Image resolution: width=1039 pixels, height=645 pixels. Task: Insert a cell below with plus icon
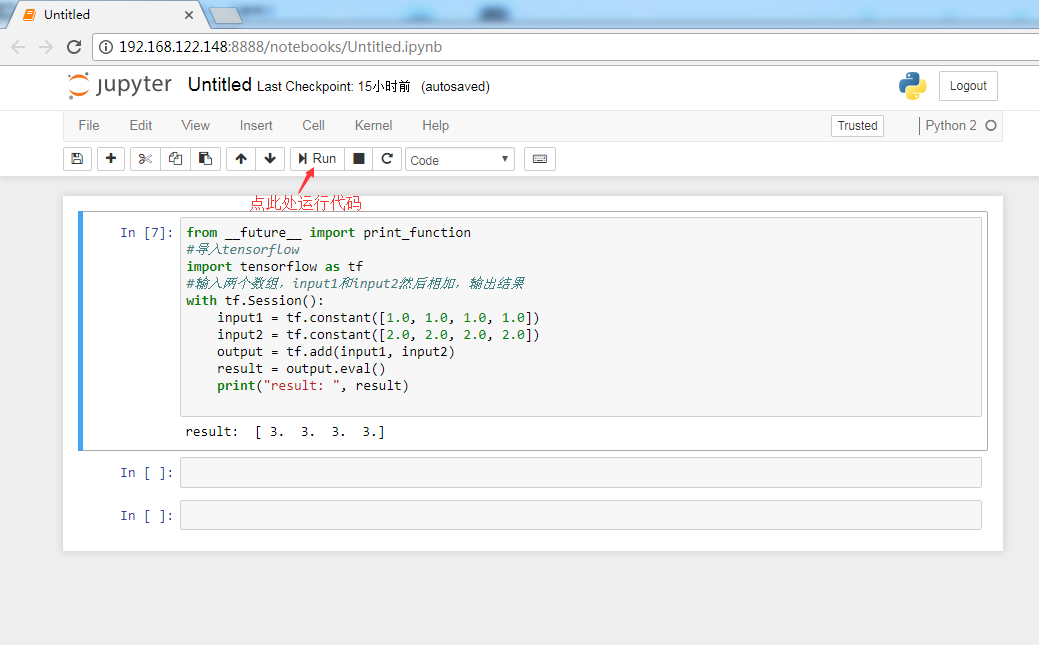tap(111, 159)
